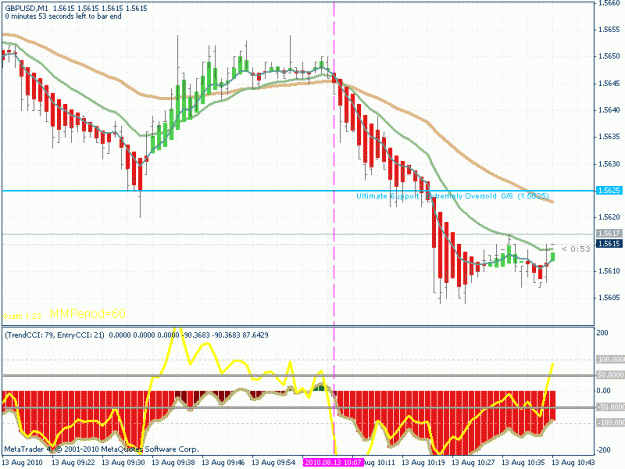
Task: Click the 200 level on CCI scale
Action: (x=603, y=333)
